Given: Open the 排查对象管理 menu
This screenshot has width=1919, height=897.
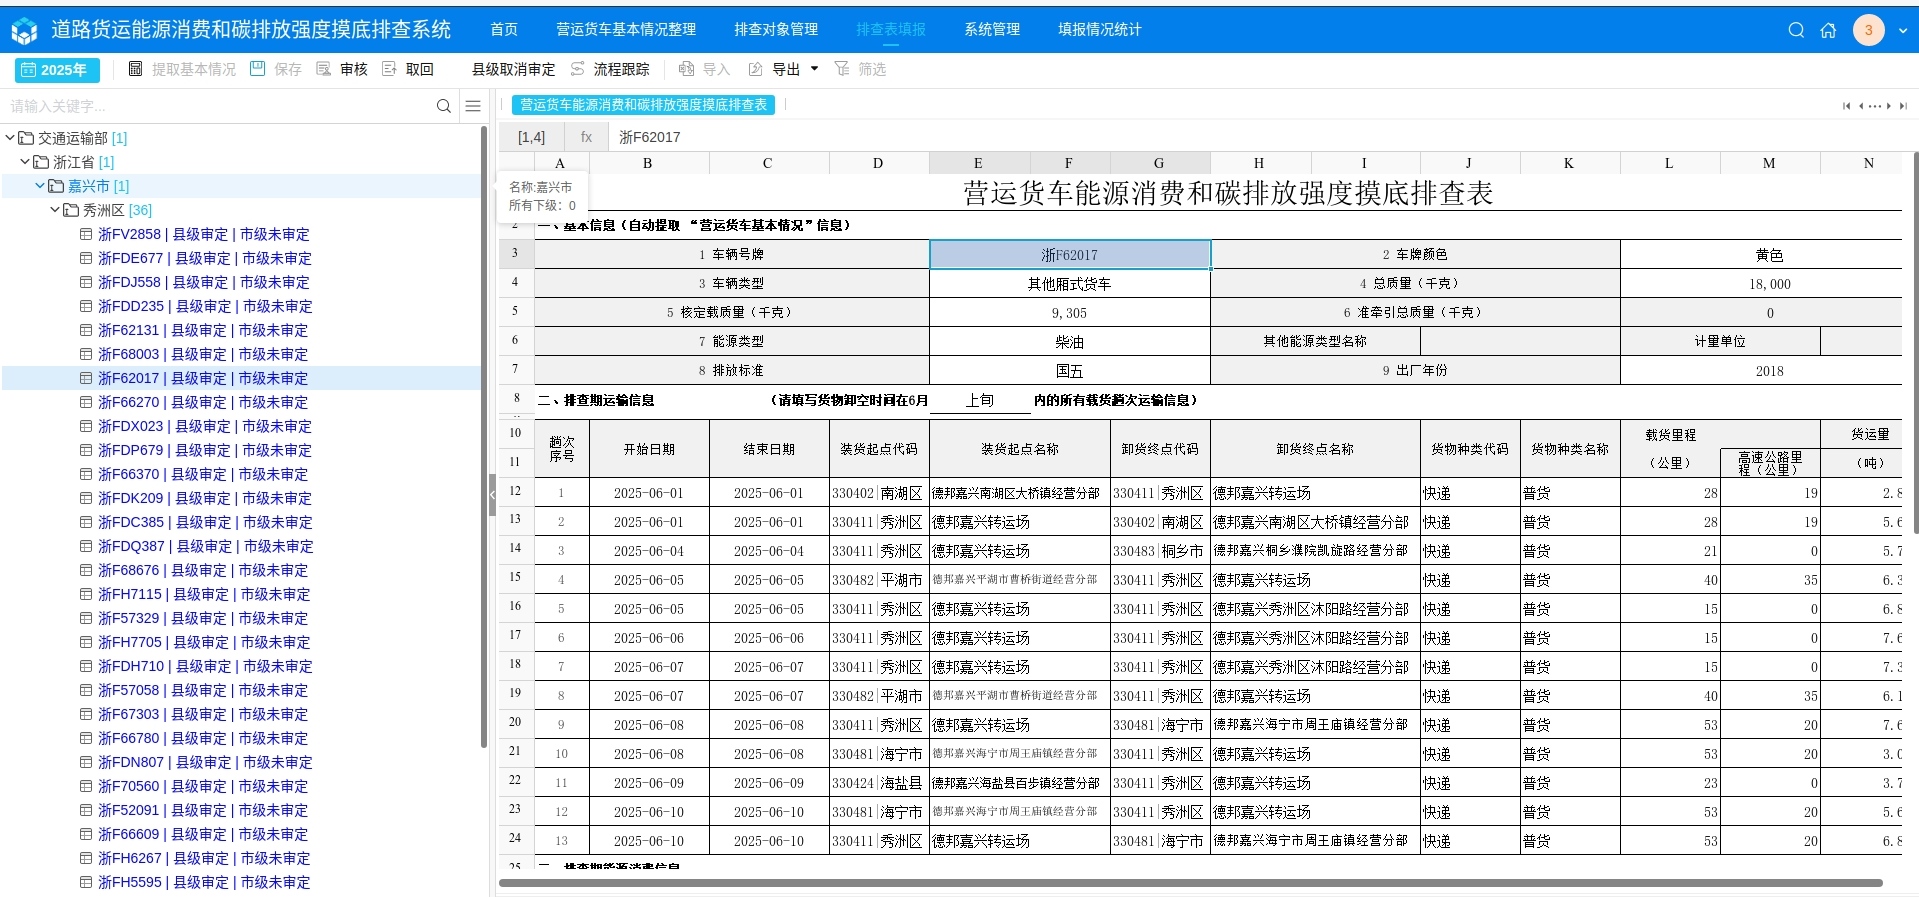Looking at the screenshot, I should coord(776,30).
